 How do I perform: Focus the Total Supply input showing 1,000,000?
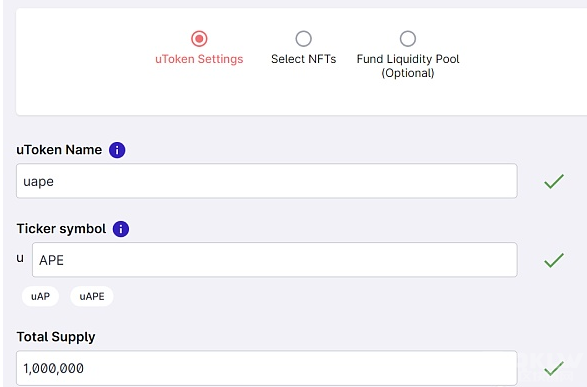coord(267,368)
